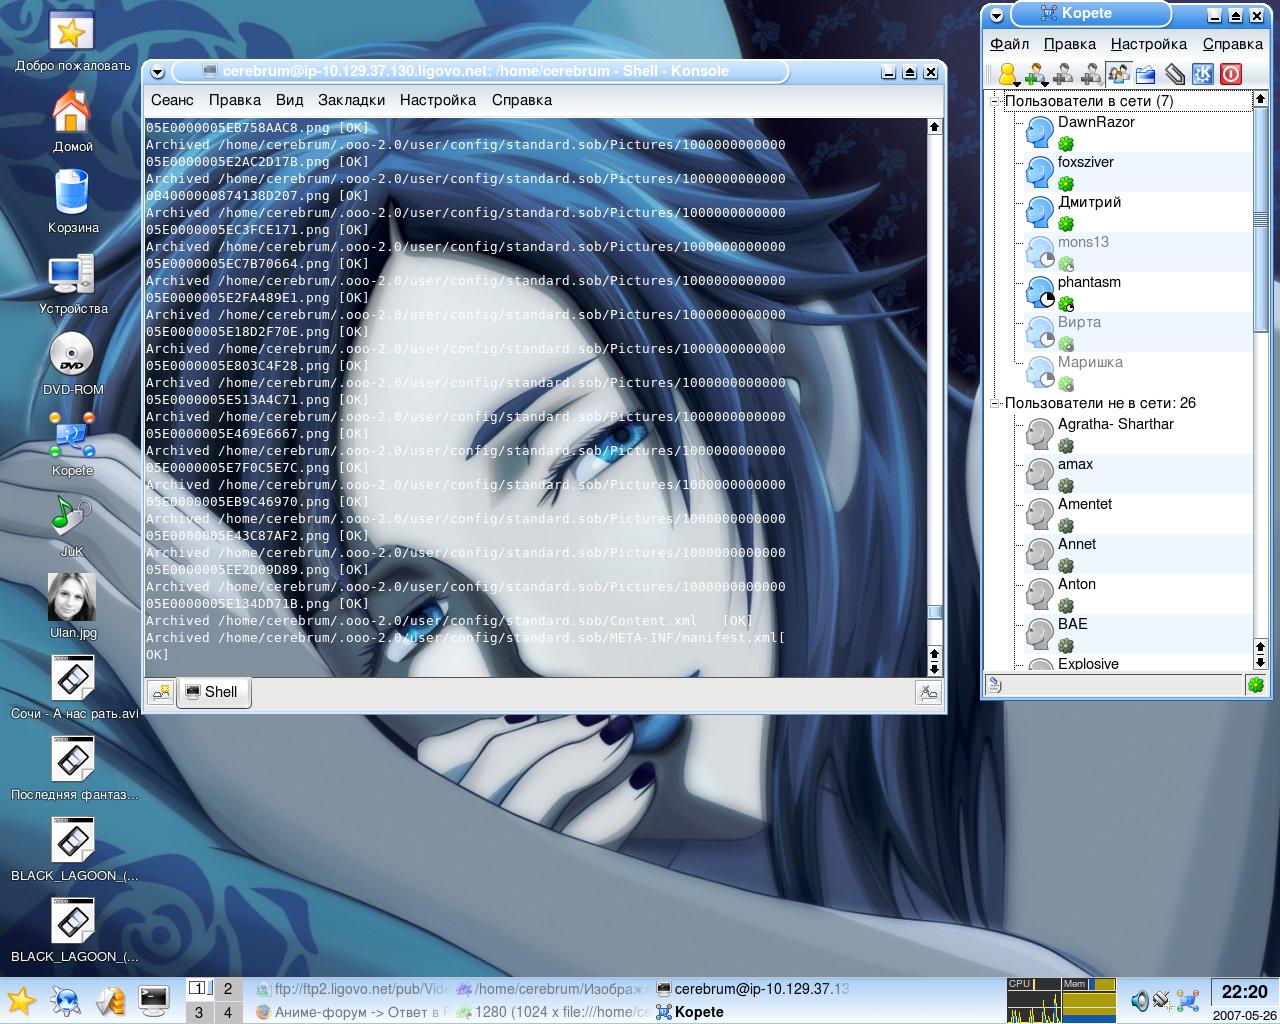The width and height of the screenshot is (1280, 1024).
Task: Click the Konsole scrollbar slider handle
Action: click(934, 612)
